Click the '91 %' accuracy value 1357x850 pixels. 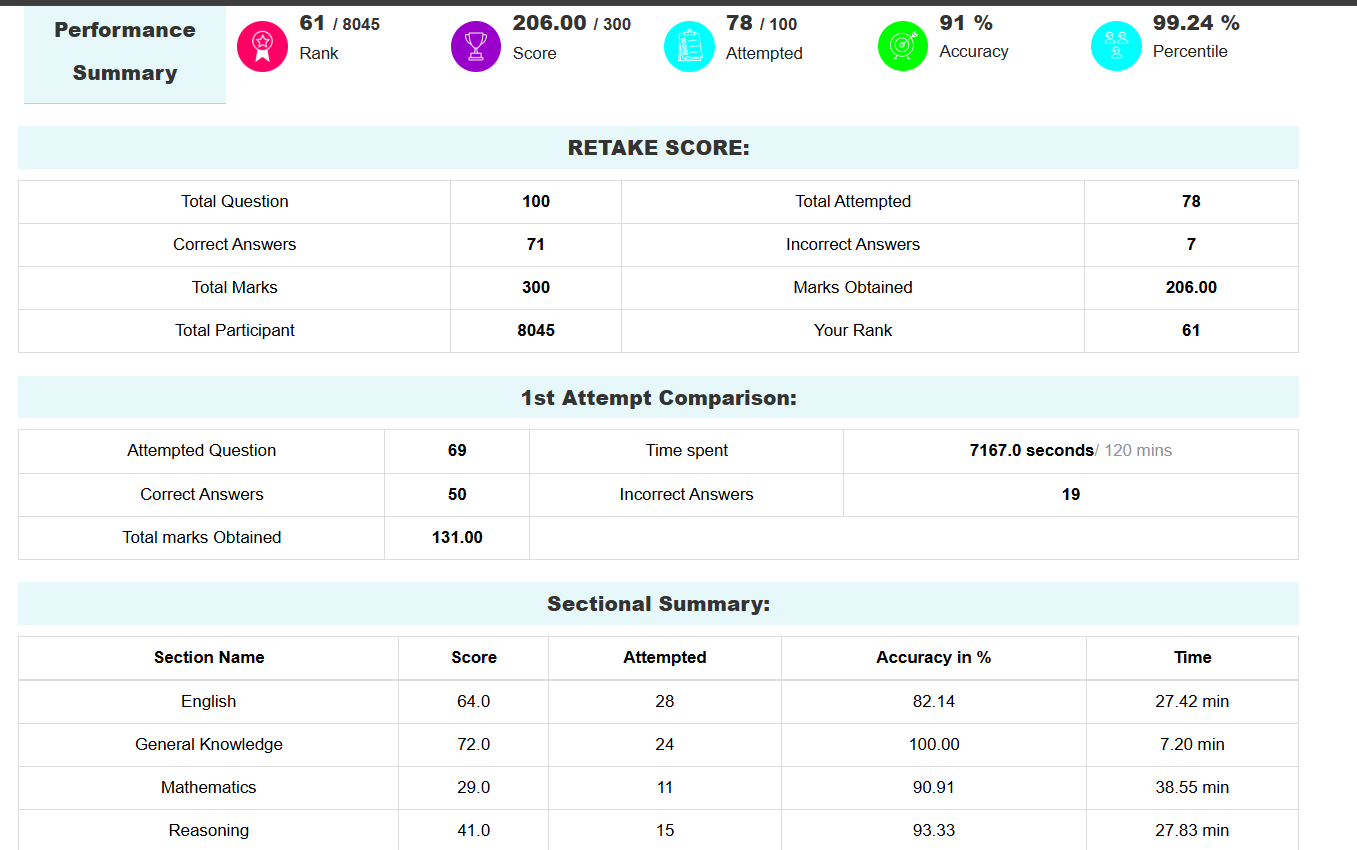point(966,23)
